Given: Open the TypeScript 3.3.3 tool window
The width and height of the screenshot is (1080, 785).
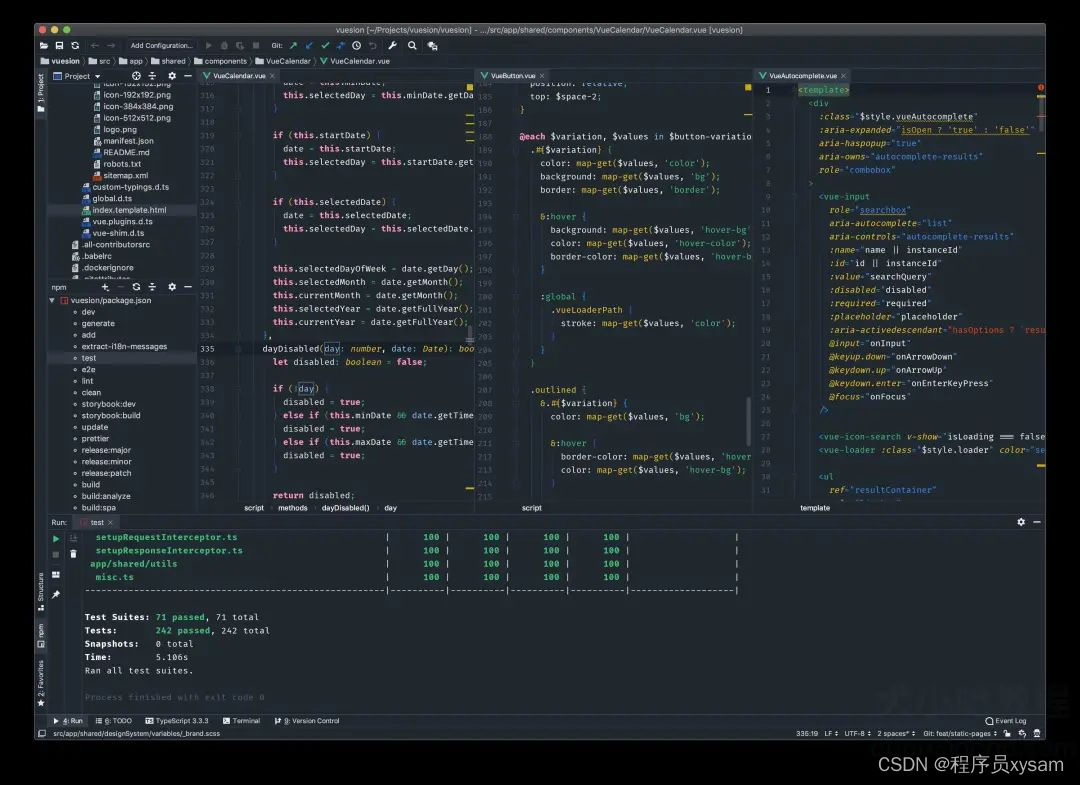Looking at the screenshot, I should pos(176,721).
